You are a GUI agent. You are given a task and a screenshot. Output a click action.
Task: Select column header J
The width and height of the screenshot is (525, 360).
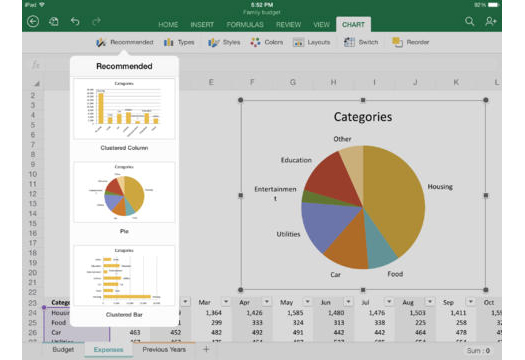click(415, 82)
